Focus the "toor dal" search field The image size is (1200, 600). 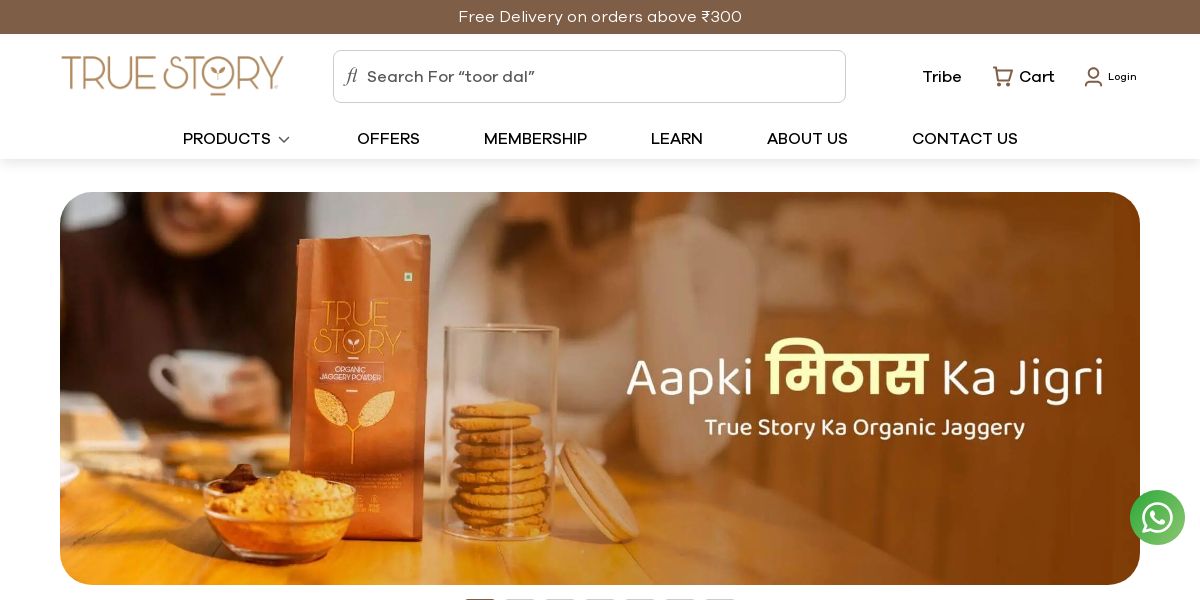589,77
